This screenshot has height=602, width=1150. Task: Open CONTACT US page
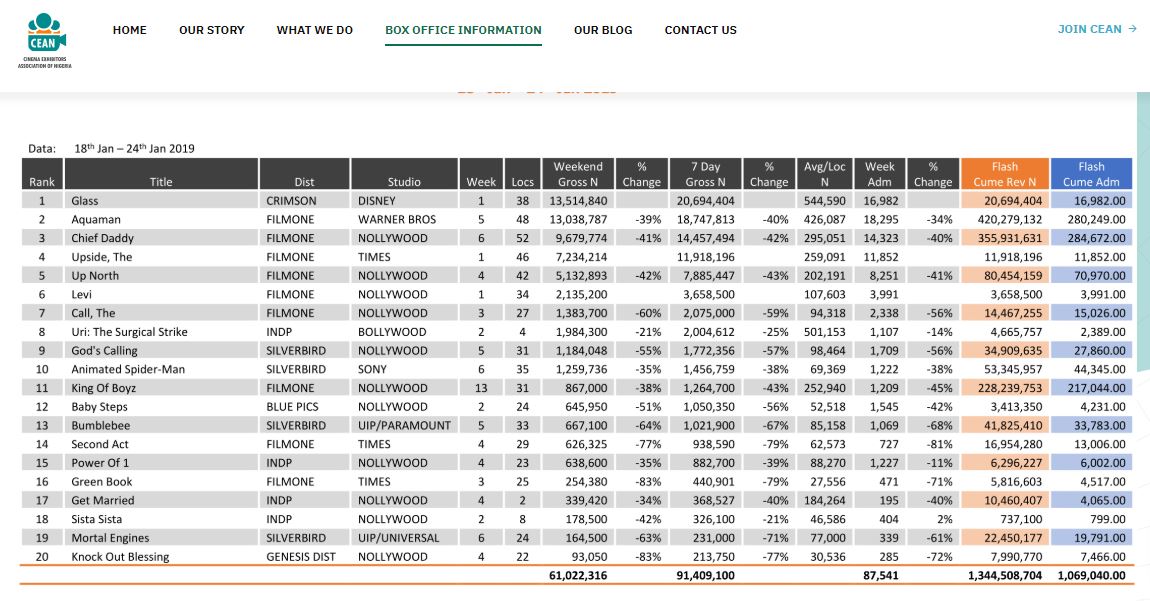(x=700, y=30)
